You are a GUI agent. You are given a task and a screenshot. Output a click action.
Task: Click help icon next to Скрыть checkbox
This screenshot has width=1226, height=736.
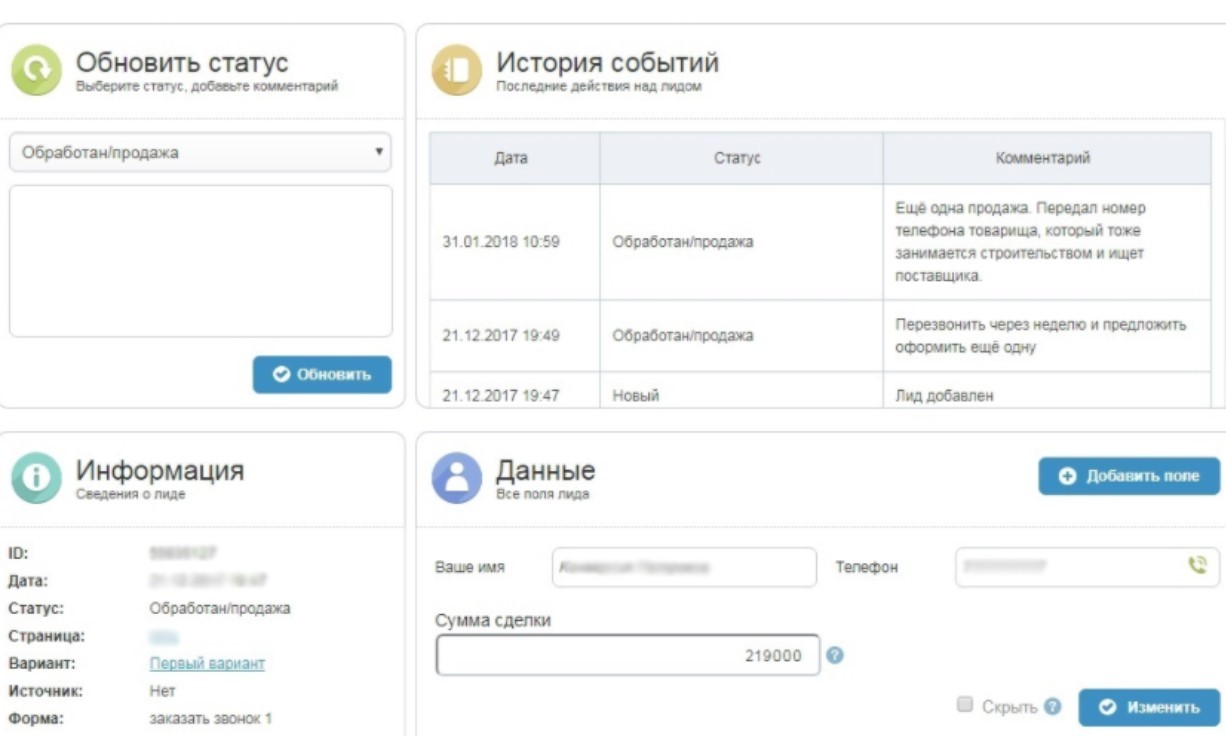click(1052, 706)
